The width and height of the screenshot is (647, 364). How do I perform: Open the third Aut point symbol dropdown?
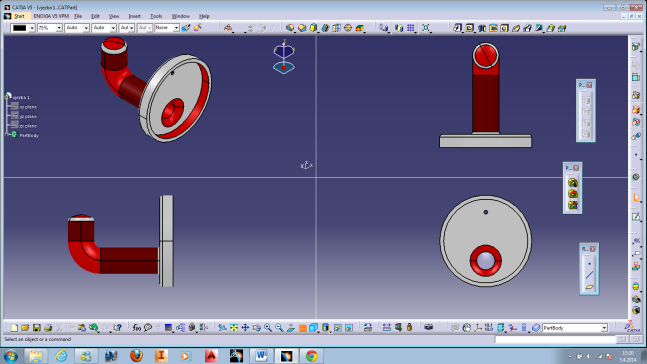tap(131, 28)
